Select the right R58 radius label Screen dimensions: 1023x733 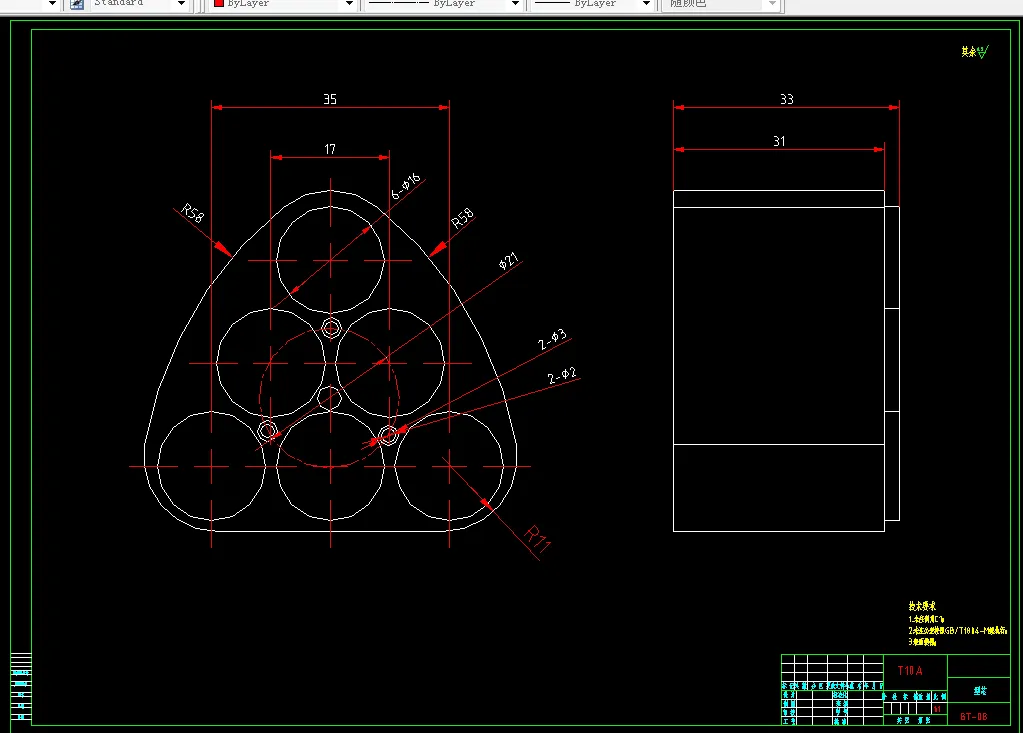pos(463,218)
